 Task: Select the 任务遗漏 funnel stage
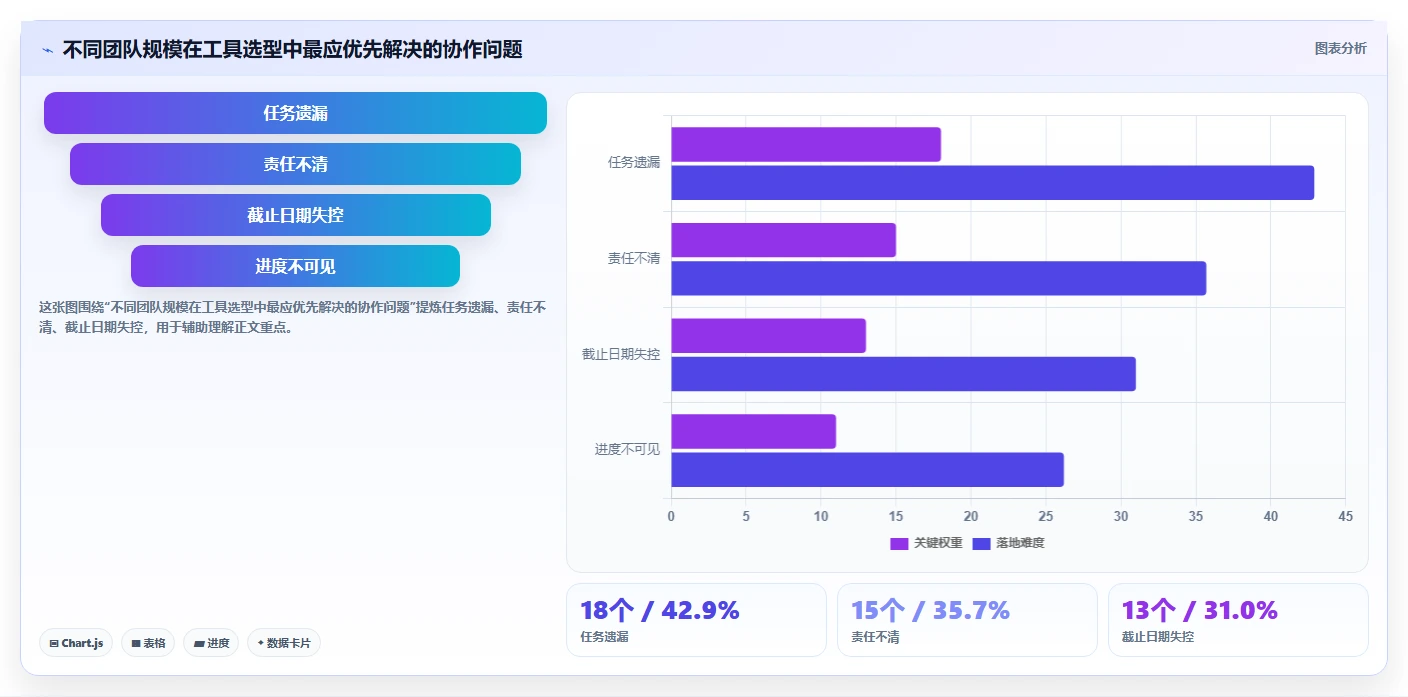click(295, 113)
